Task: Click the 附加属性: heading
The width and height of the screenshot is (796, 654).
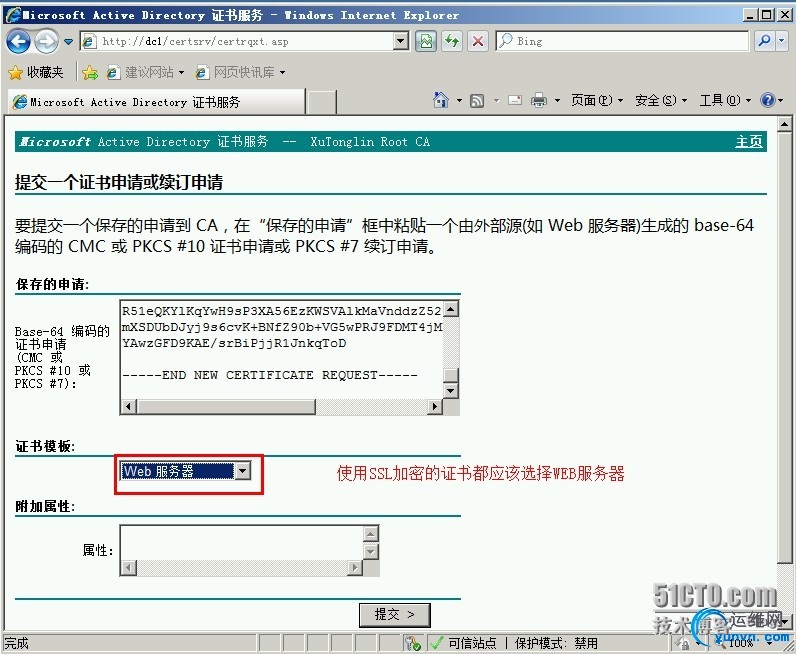Action: click(45, 507)
